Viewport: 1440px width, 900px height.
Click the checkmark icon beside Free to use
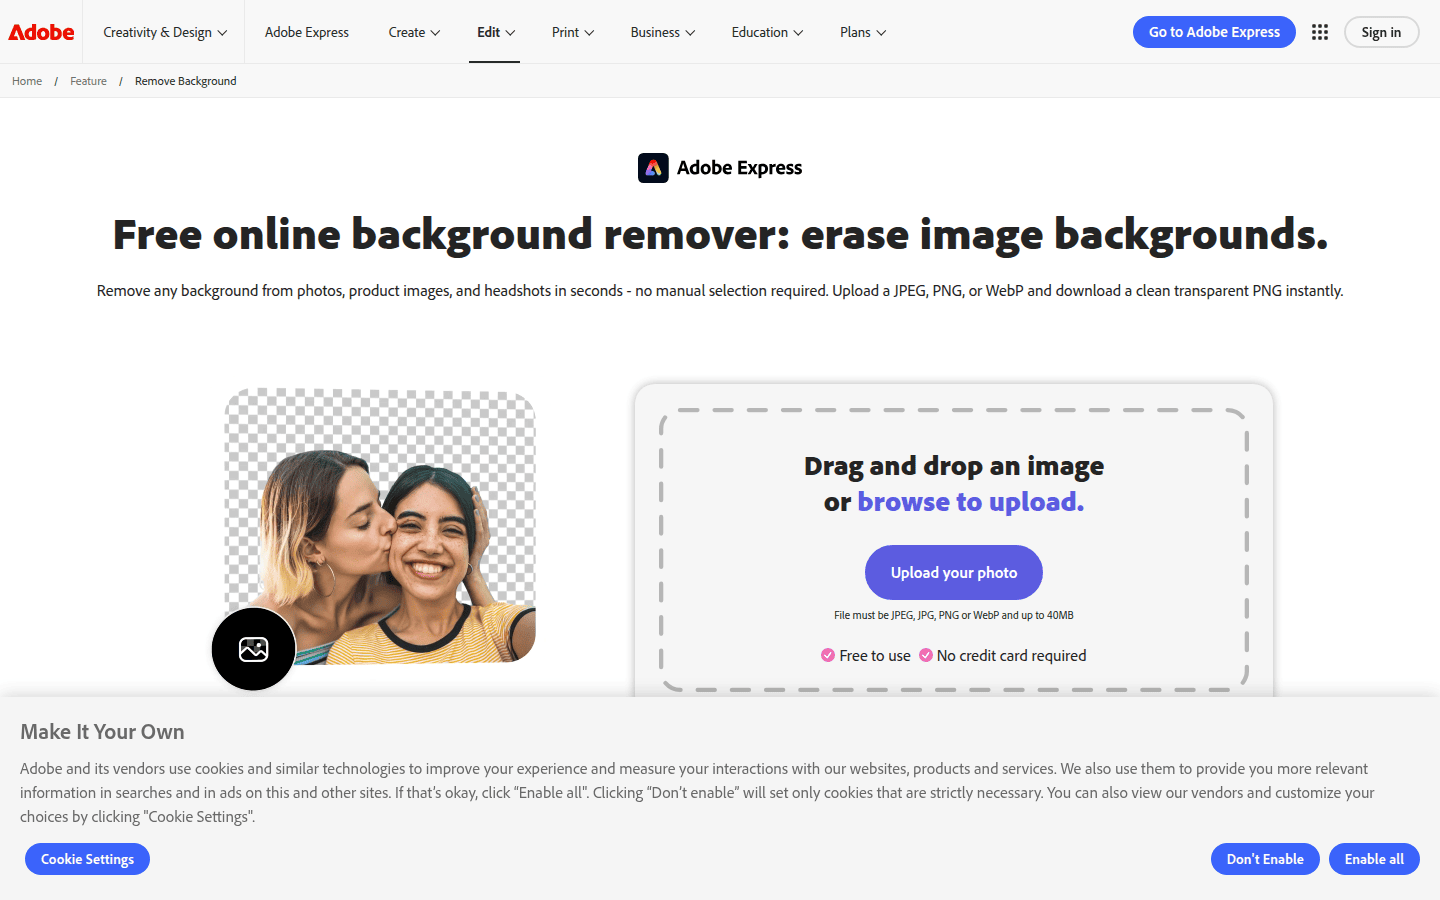click(828, 655)
